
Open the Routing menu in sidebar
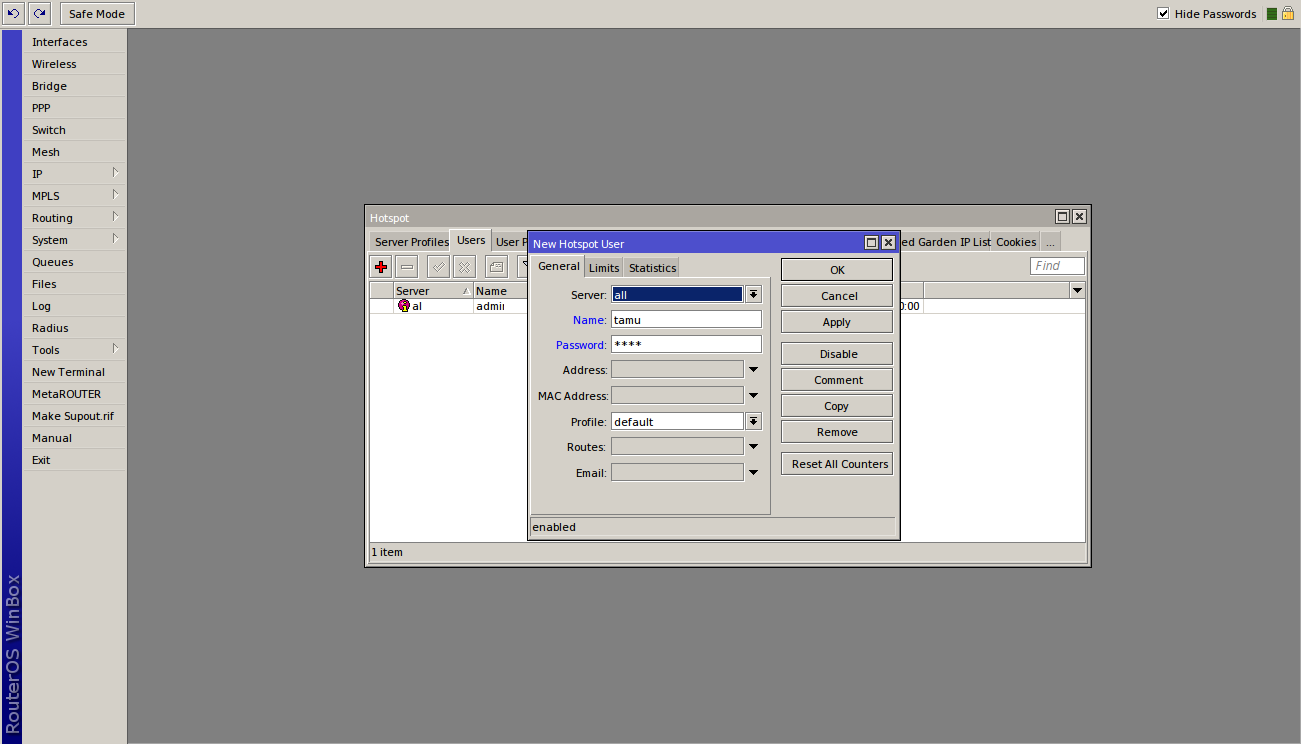point(52,218)
